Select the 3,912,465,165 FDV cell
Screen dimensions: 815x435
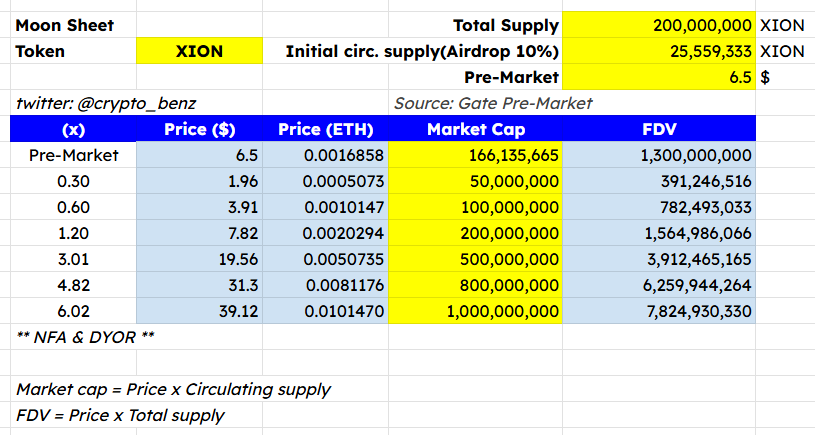(659, 259)
